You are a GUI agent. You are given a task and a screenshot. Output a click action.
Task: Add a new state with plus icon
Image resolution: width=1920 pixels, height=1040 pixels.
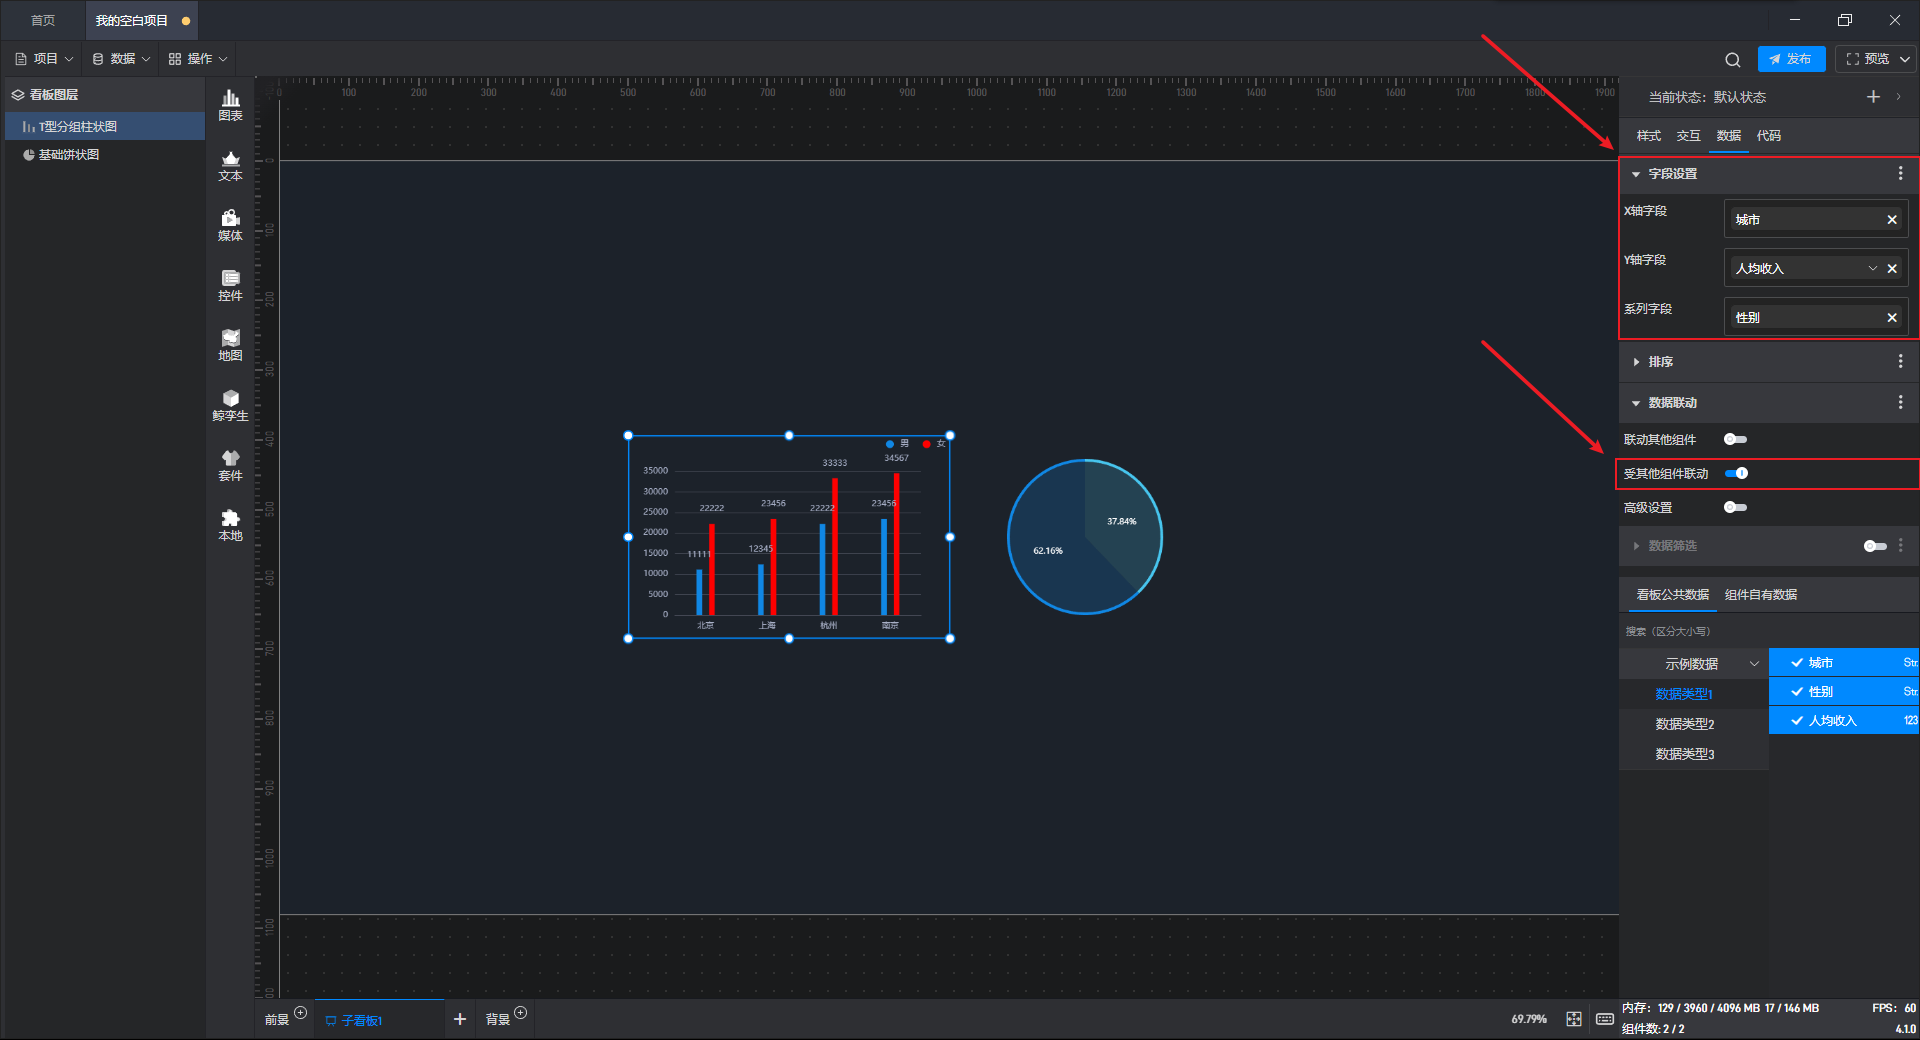(1873, 97)
